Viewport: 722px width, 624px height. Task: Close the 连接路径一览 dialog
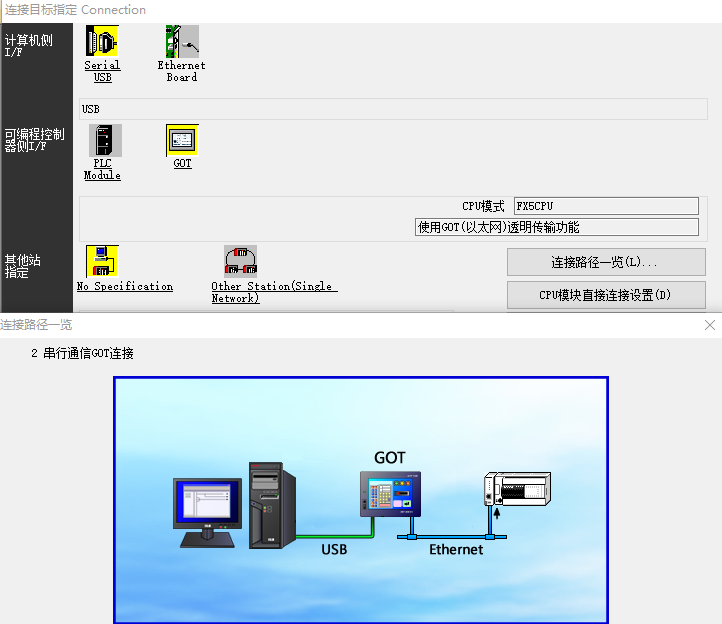pyautogui.click(x=710, y=325)
